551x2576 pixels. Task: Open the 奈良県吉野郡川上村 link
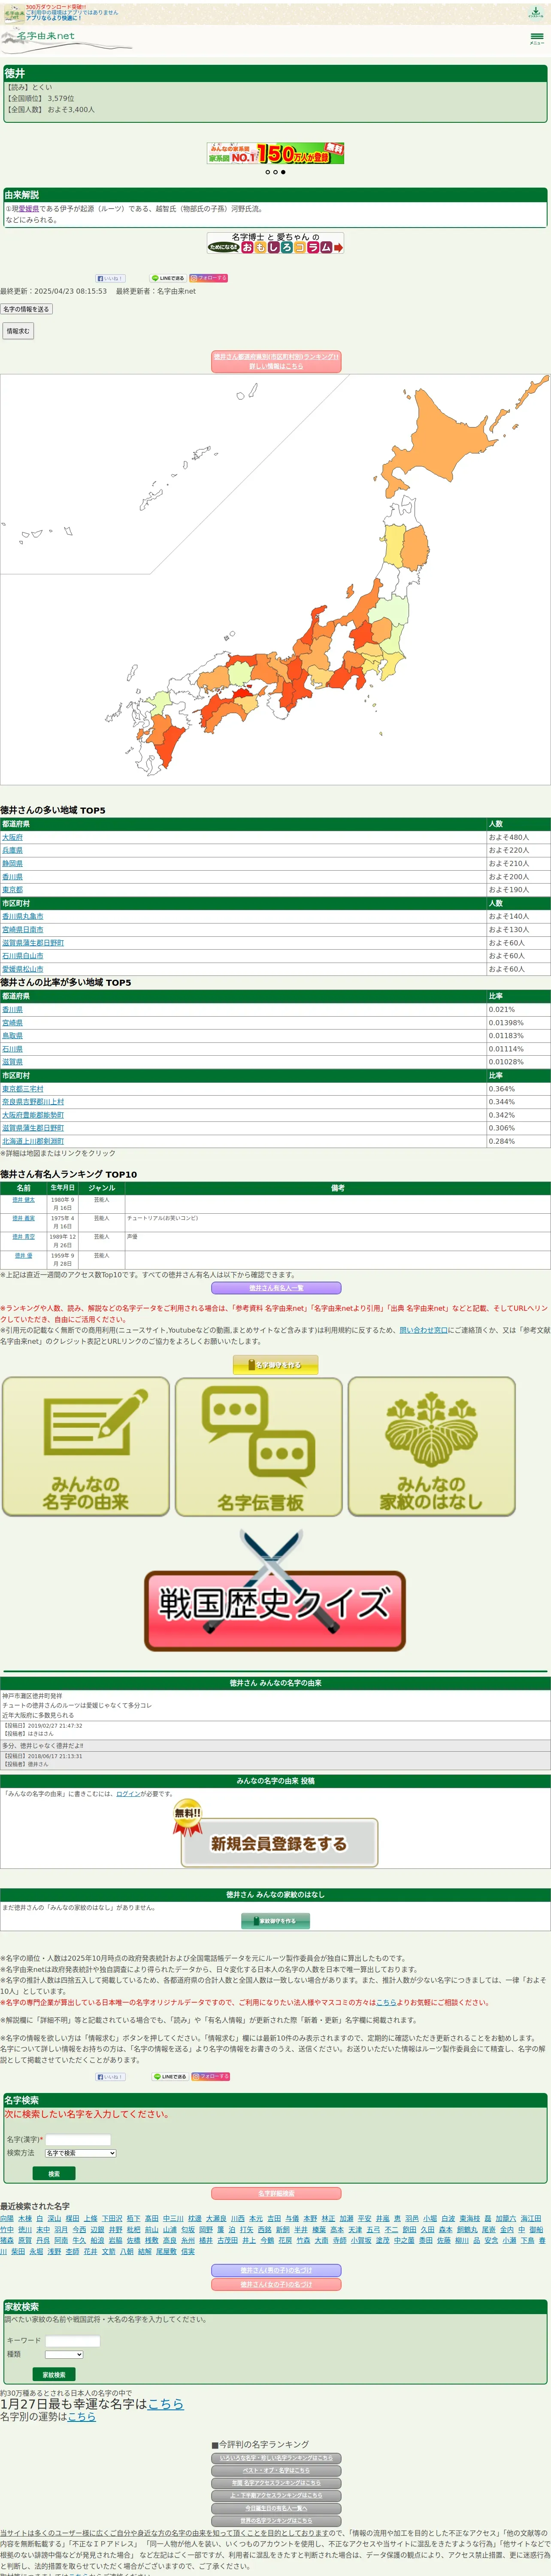click(33, 1102)
